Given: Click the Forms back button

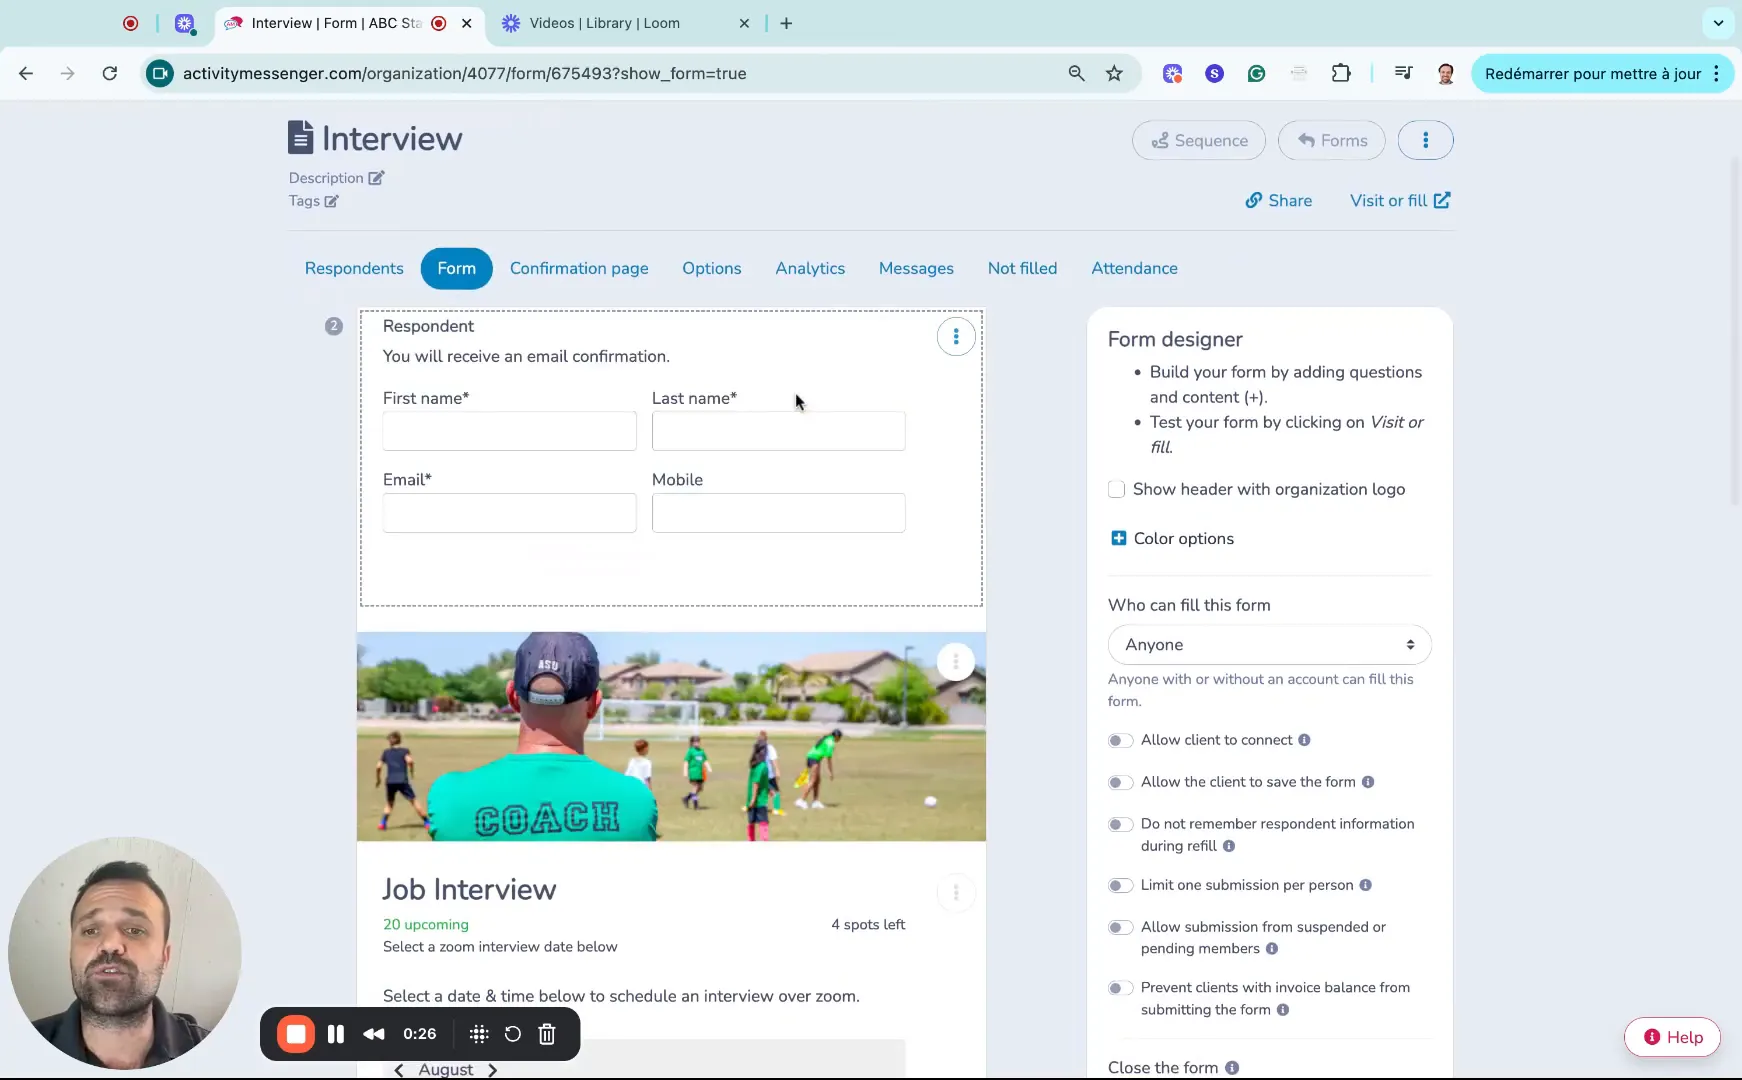Looking at the screenshot, I should pos(1331,141).
